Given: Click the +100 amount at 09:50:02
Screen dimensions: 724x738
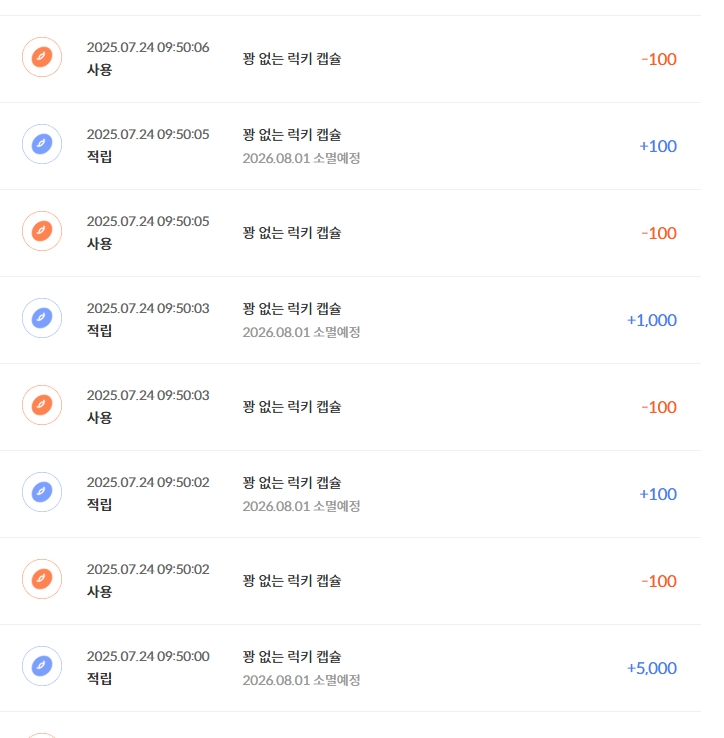Looking at the screenshot, I should tap(658, 494).
